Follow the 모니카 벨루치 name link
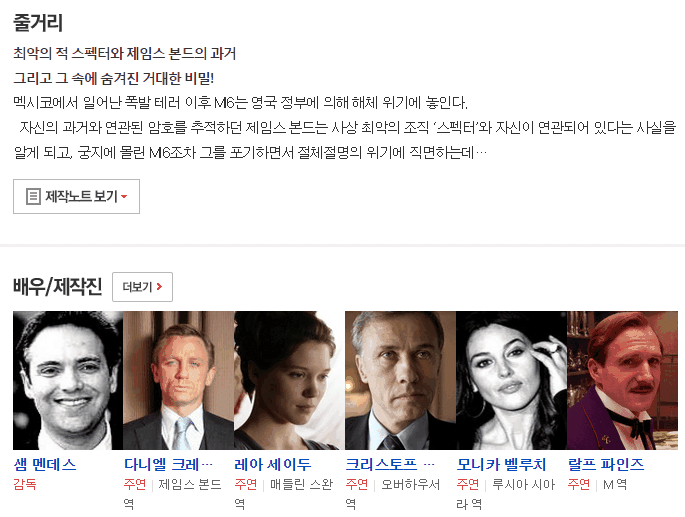 (501, 464)
